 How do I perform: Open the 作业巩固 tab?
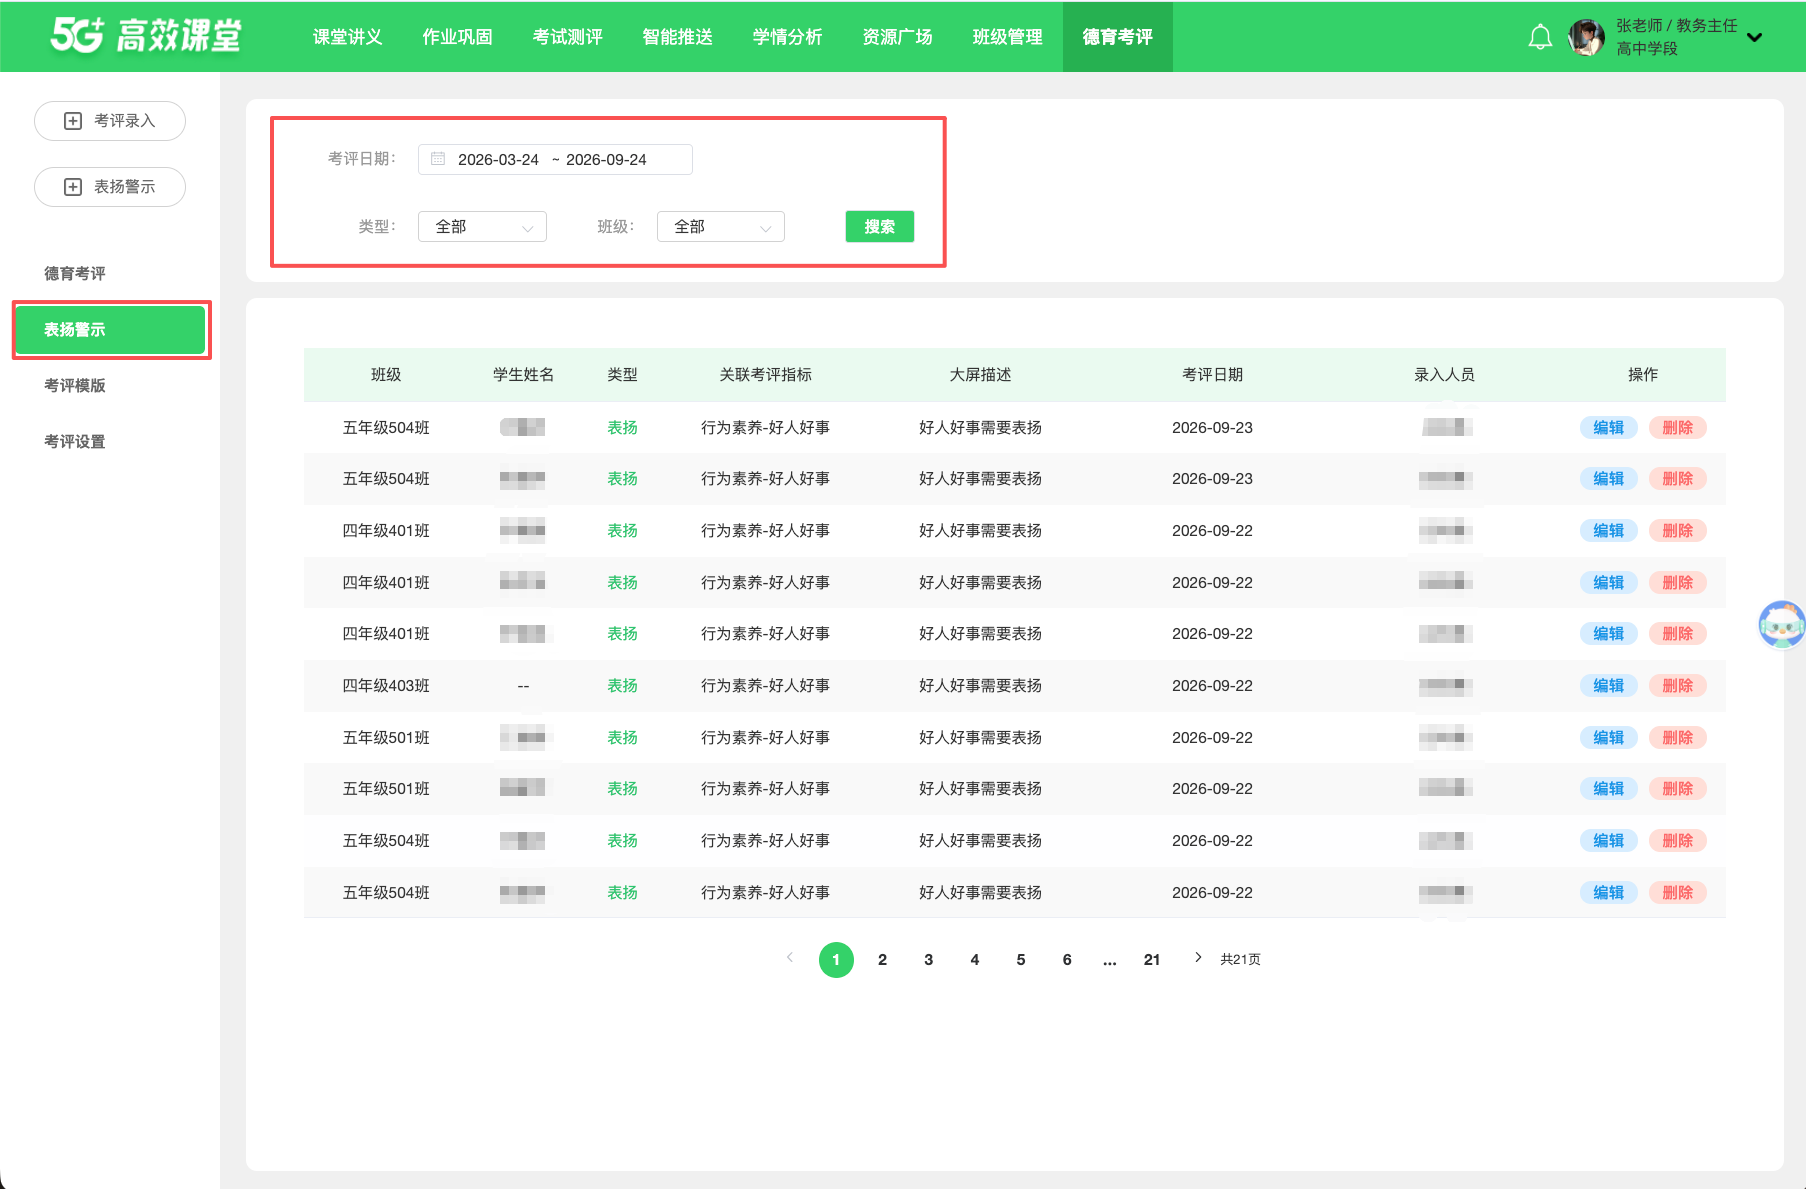[x=458, y=37]
